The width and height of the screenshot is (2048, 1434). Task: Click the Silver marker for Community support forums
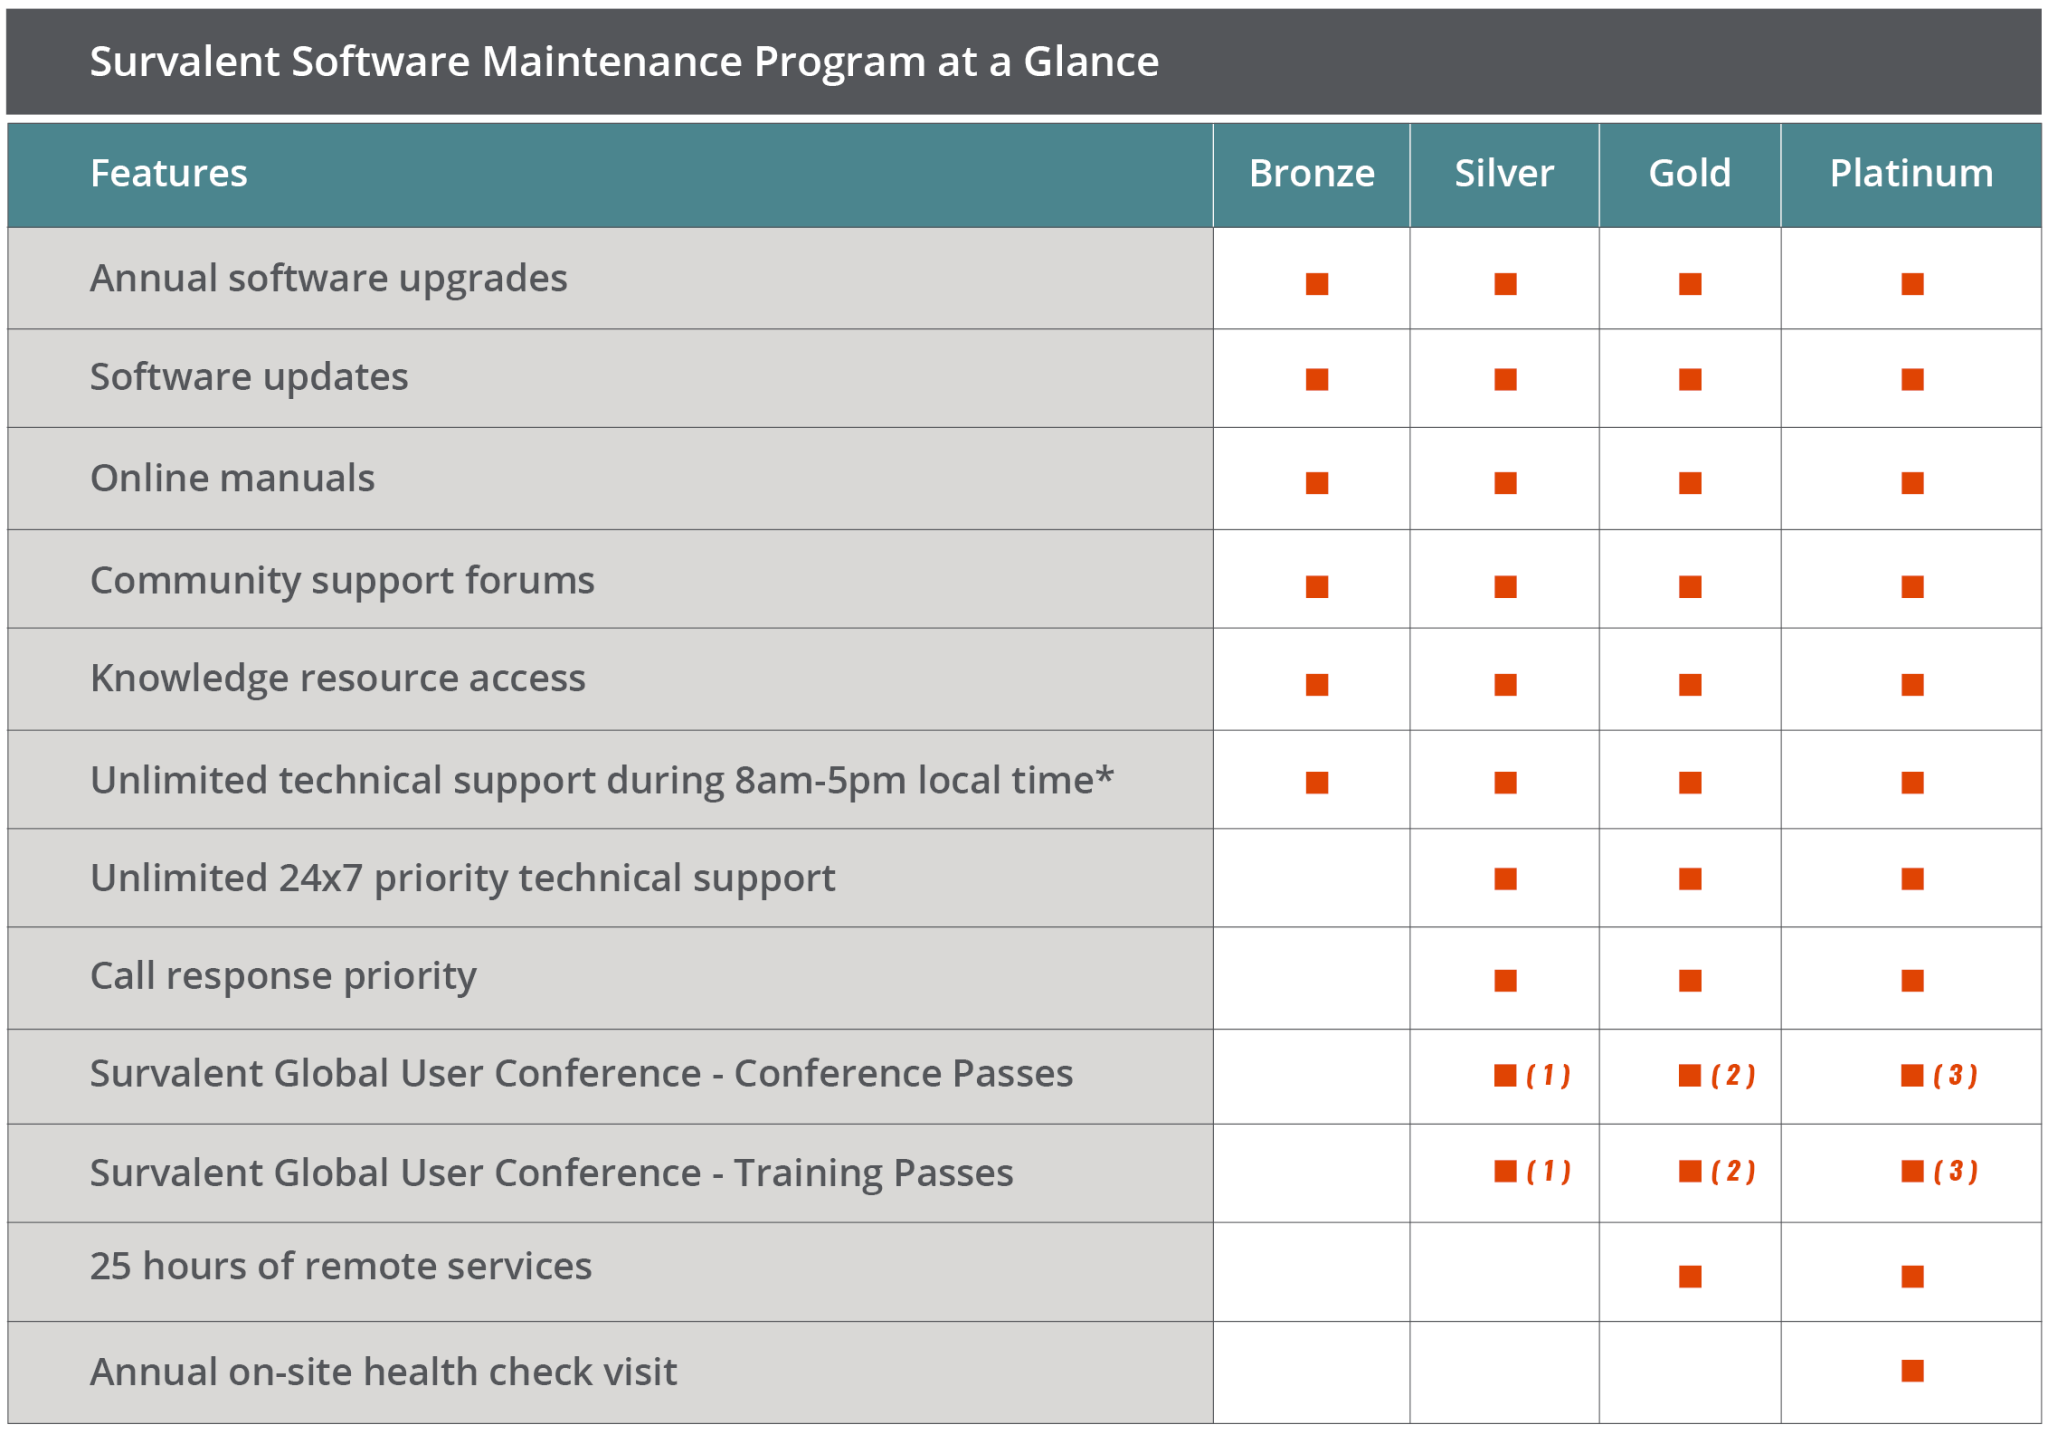1505,586
